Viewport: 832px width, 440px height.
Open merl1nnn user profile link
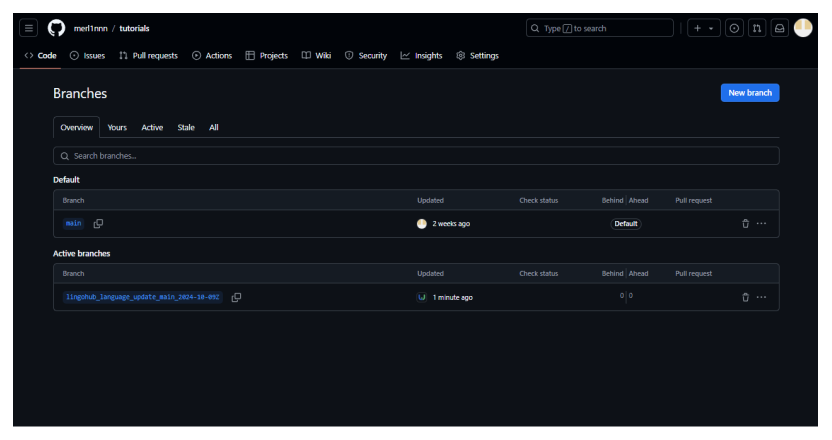[x=91, y=29]
